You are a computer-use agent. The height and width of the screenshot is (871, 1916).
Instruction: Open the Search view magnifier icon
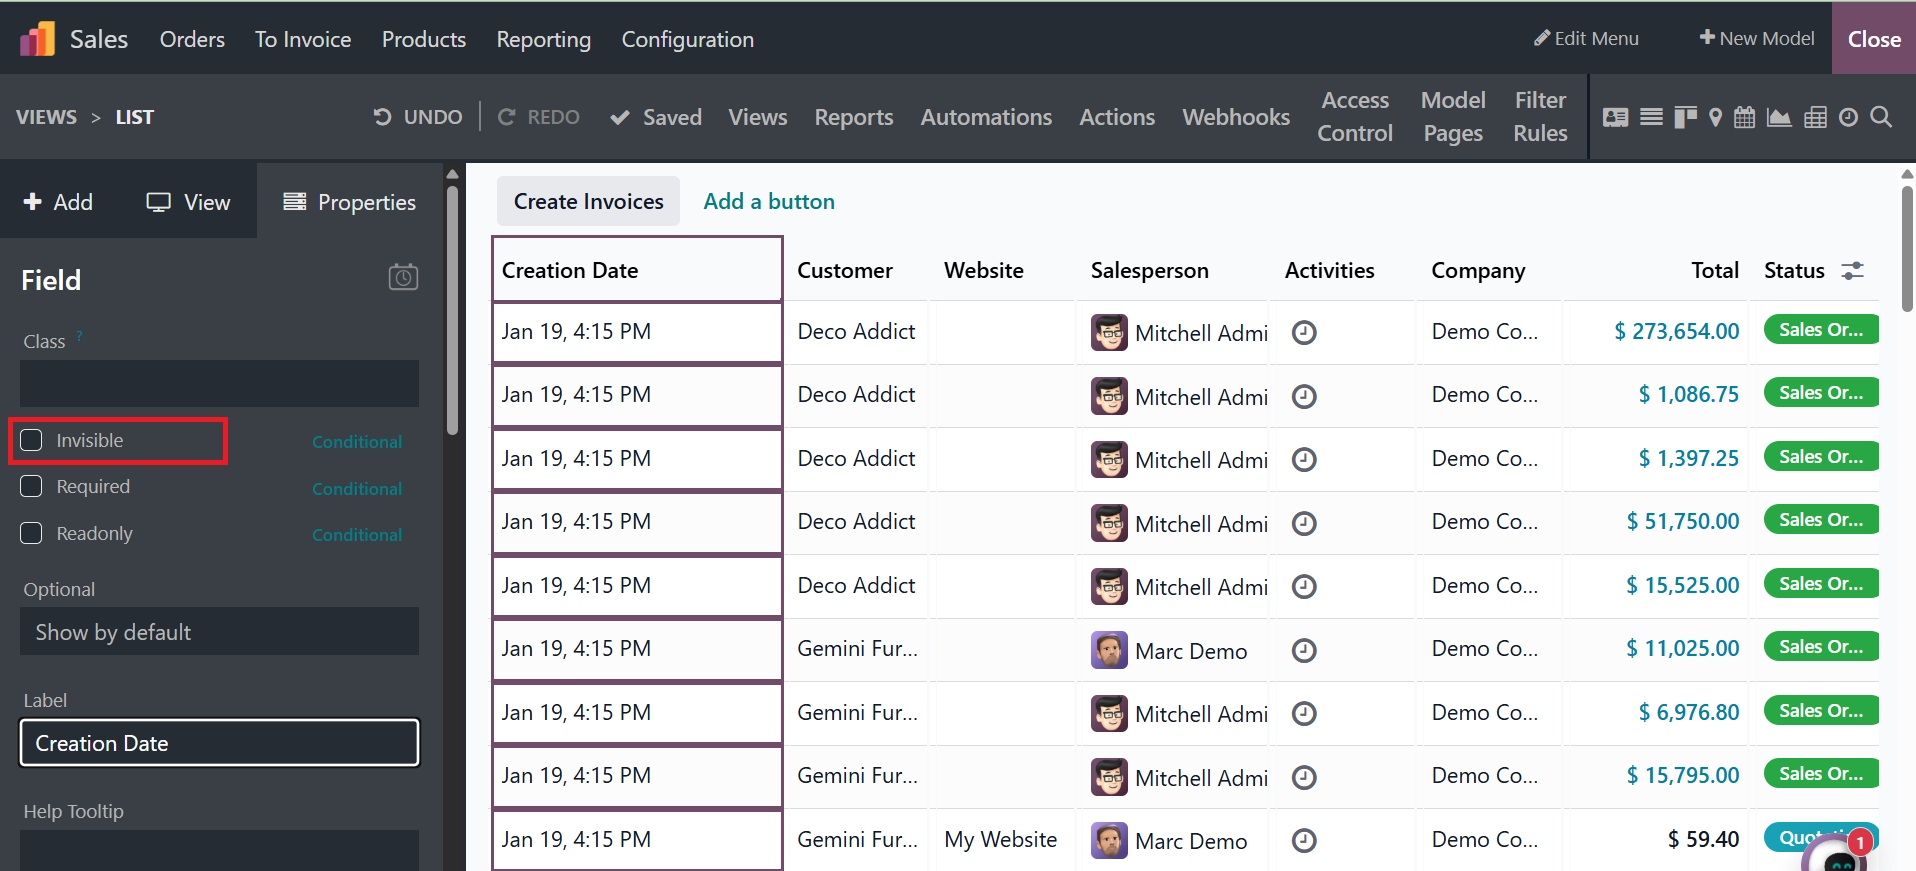tap(1880, 117)
